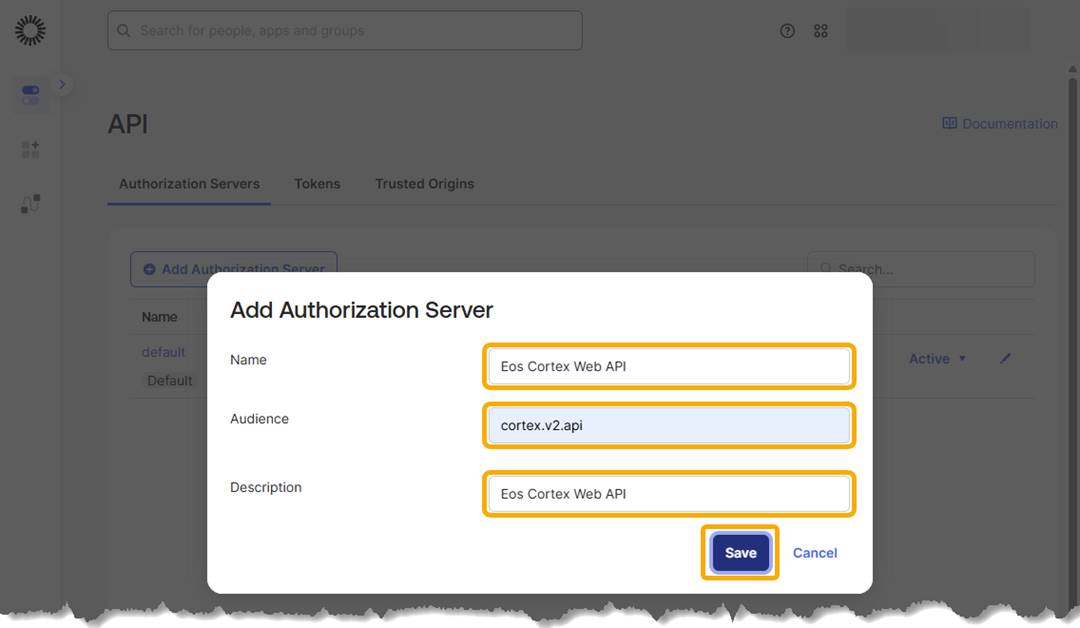Image resolution: width=1080 pixels, height=628 pixels.
Task: Open the default authorization server link
Action: [x=163, y=353]
